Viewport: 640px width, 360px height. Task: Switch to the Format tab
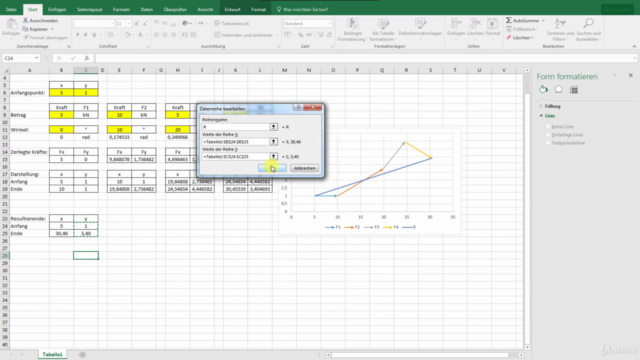pyautogui.click(x=258, y=9)
